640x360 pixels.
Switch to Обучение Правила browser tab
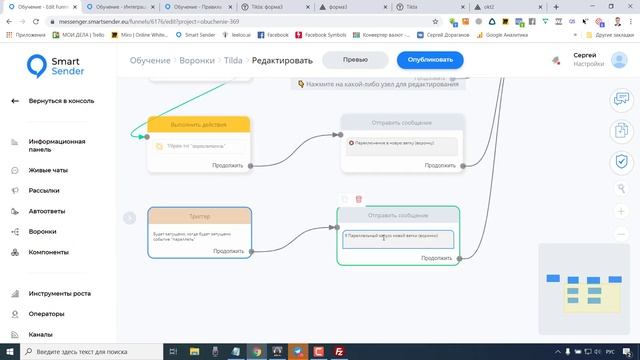click(x=198, y=7)
